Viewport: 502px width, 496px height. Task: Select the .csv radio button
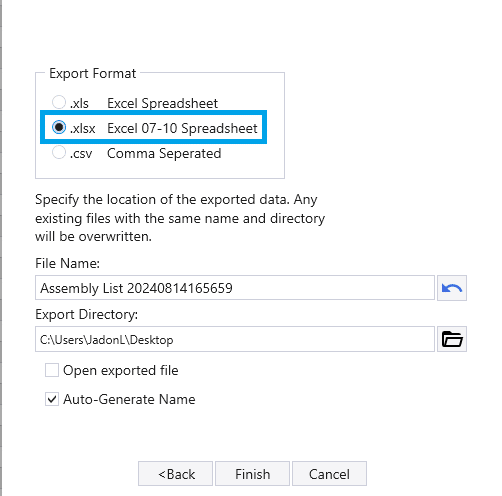click(59, 152)
